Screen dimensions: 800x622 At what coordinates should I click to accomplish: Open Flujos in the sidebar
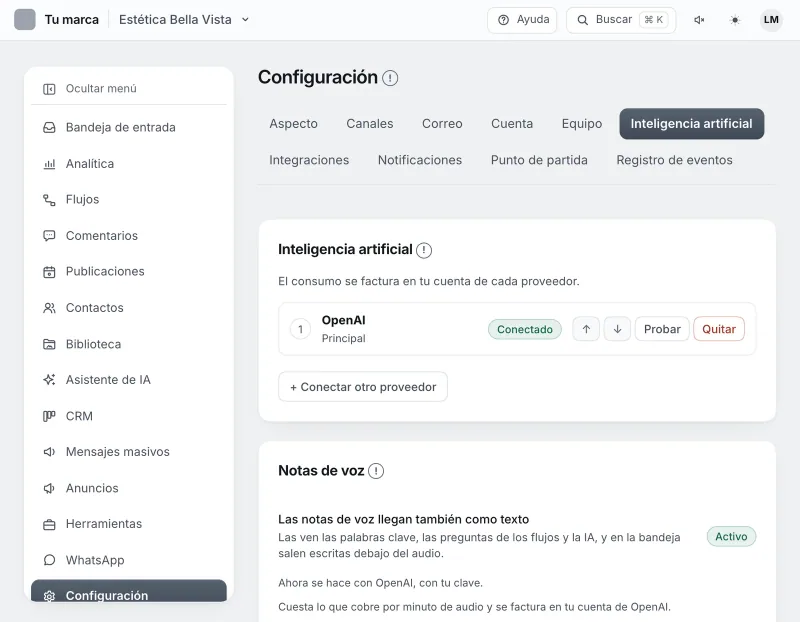[x=129, y=200]
